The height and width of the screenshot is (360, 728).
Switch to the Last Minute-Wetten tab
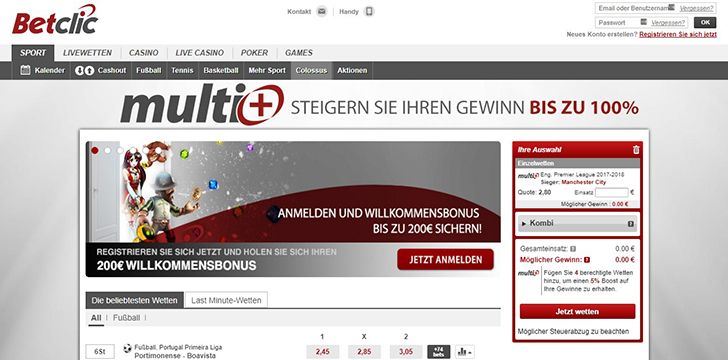pyautogui.click(x=226, y=301)
